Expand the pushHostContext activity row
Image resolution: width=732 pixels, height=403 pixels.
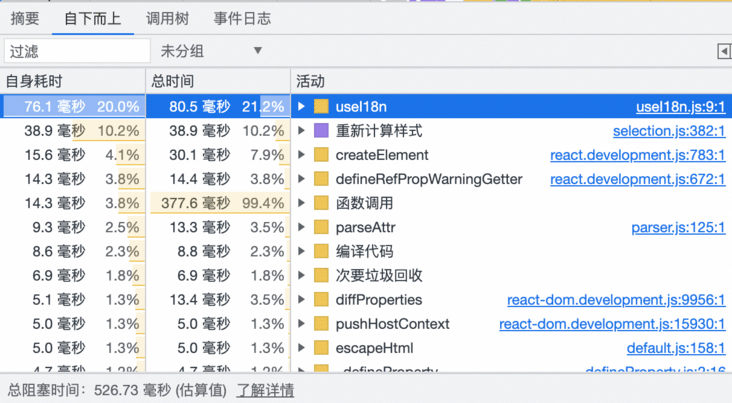pyautogui.click(x=302, y=324)
